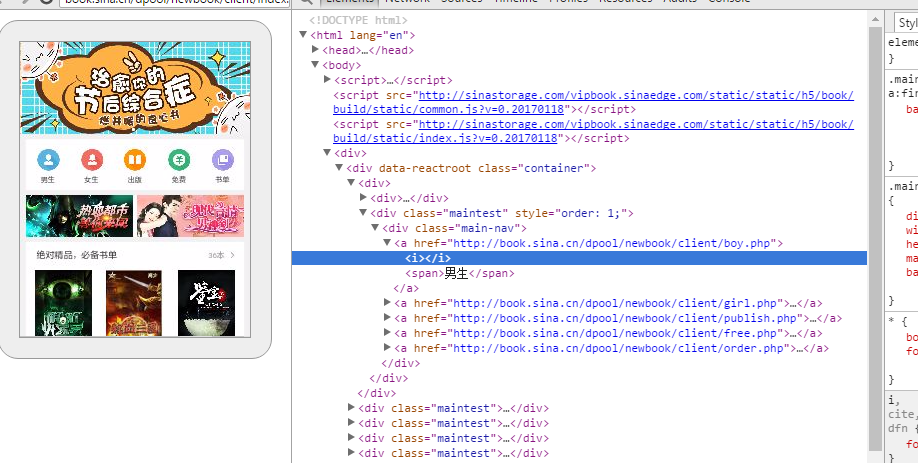Expand the order.php anchor node
This screenshot has width=918, height=463.
(388, 347)
